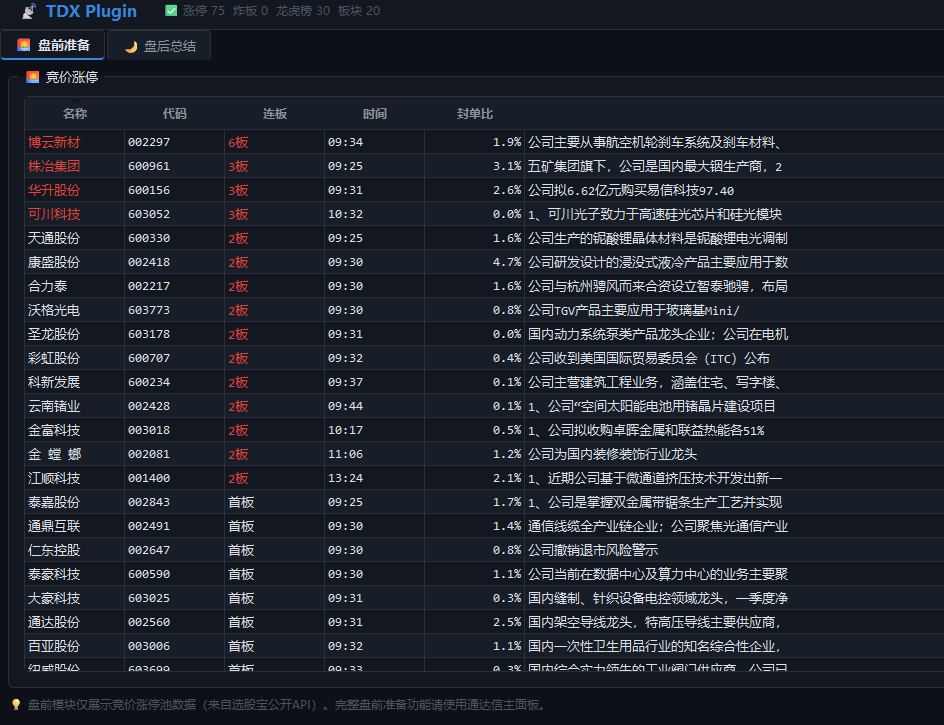The image size is (944, 725).
Task: Sort by 封单比 column header
Action: pos(475,114)
